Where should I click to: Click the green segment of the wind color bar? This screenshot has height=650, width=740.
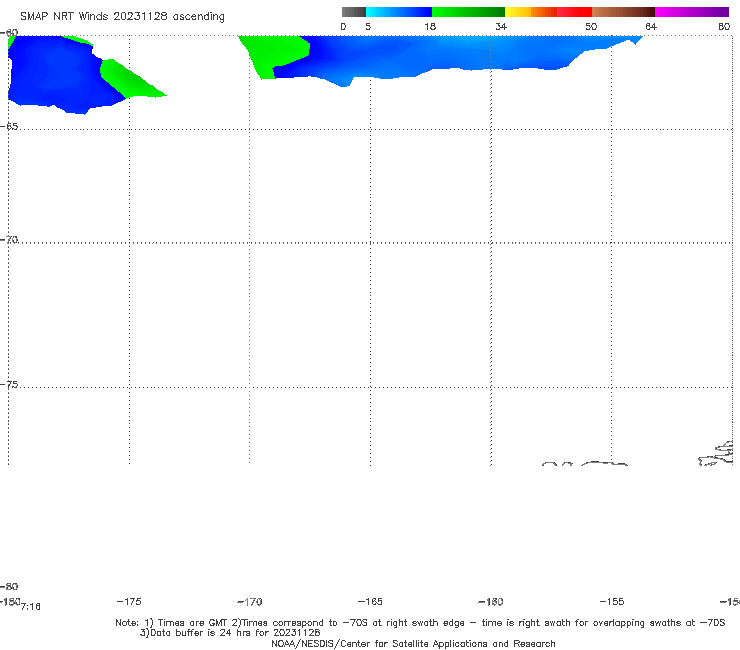(468, 12)
